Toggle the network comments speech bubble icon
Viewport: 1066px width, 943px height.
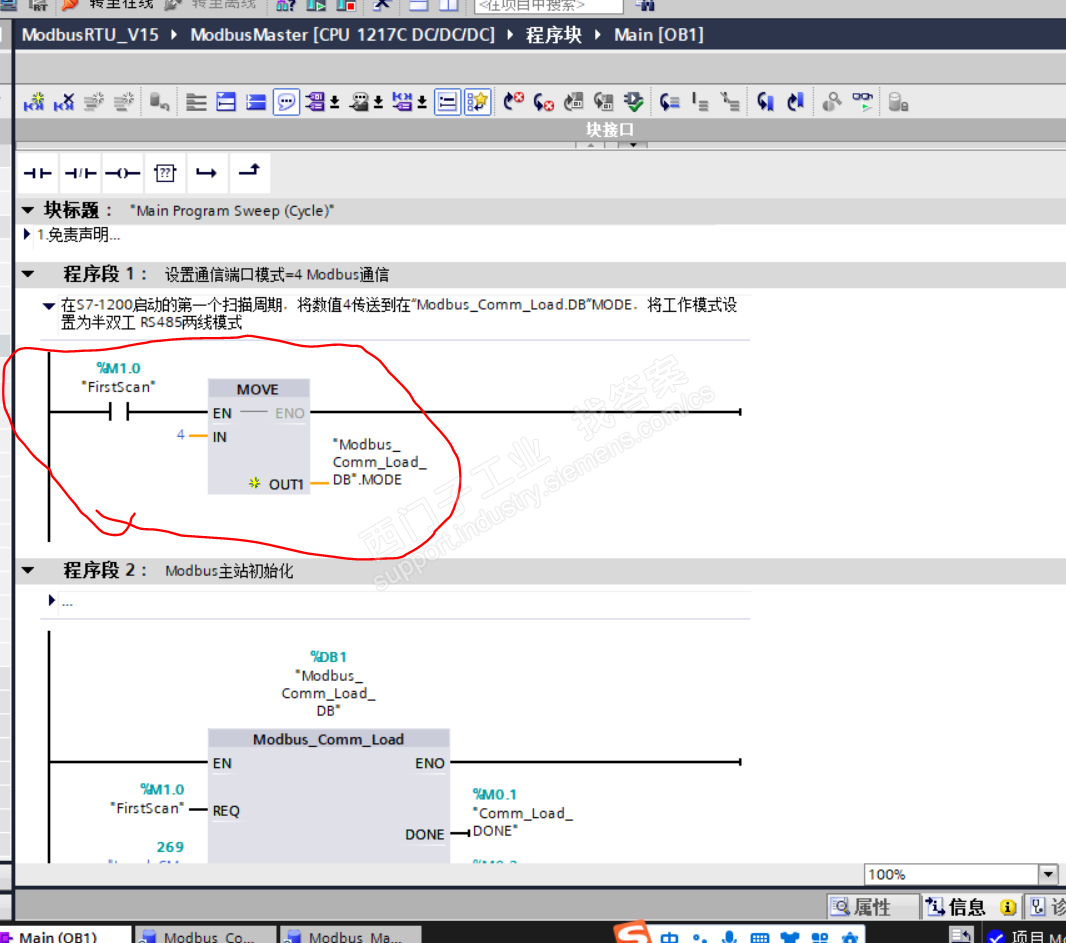pos(286,102)
